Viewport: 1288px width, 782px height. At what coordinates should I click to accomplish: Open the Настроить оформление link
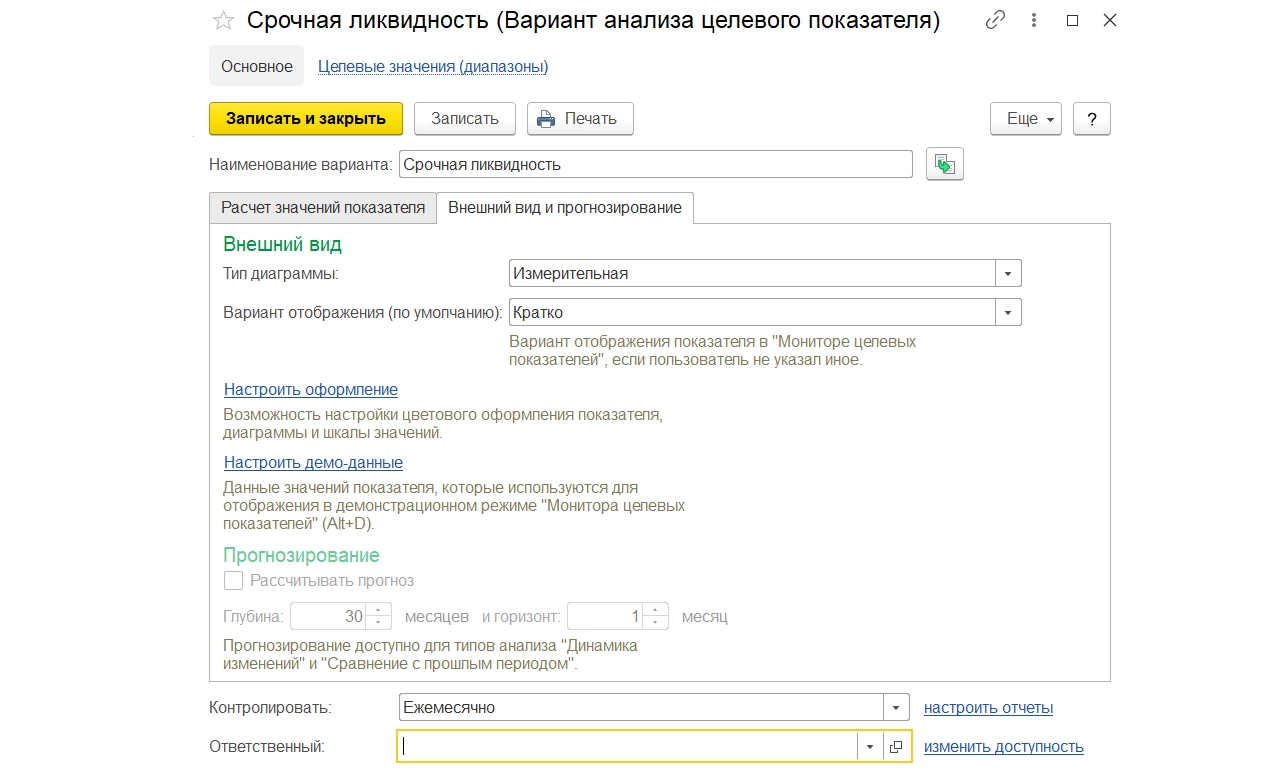click(311, 390)
